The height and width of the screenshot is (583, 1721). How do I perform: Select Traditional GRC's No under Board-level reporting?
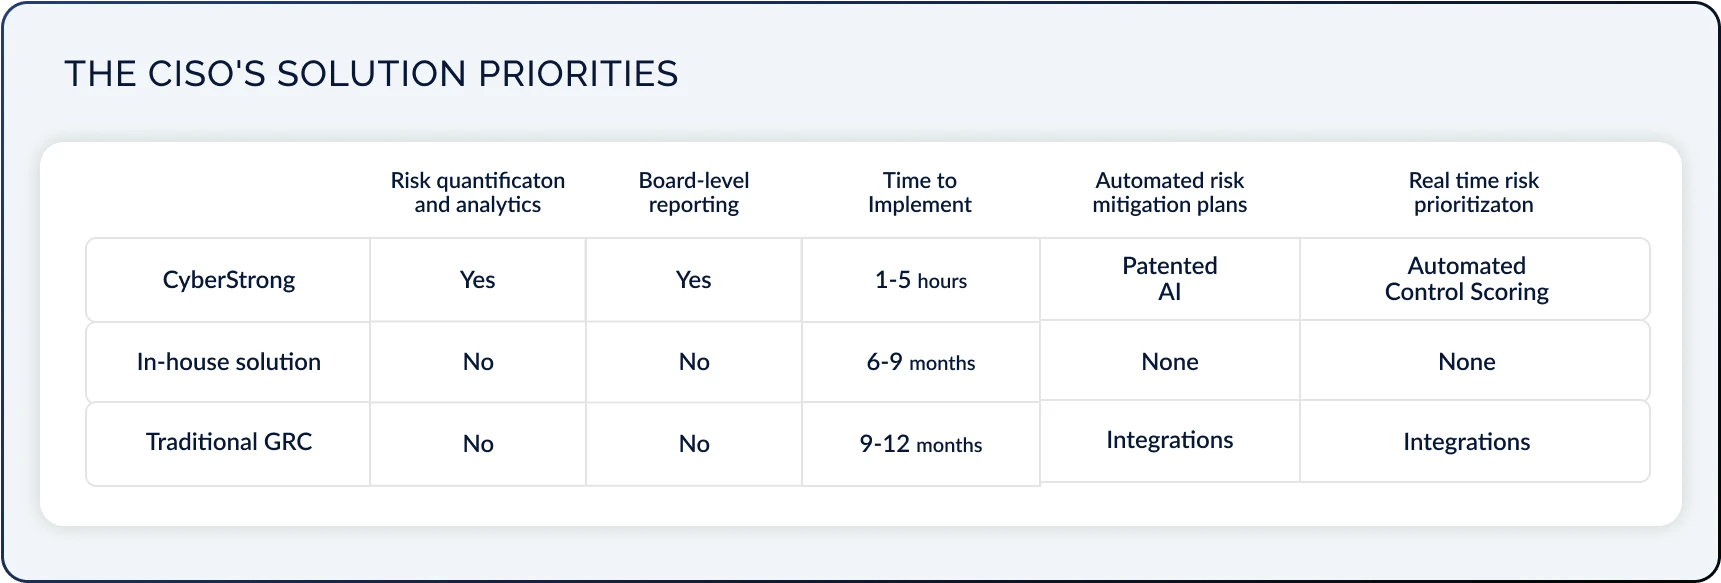coord(694,444)
